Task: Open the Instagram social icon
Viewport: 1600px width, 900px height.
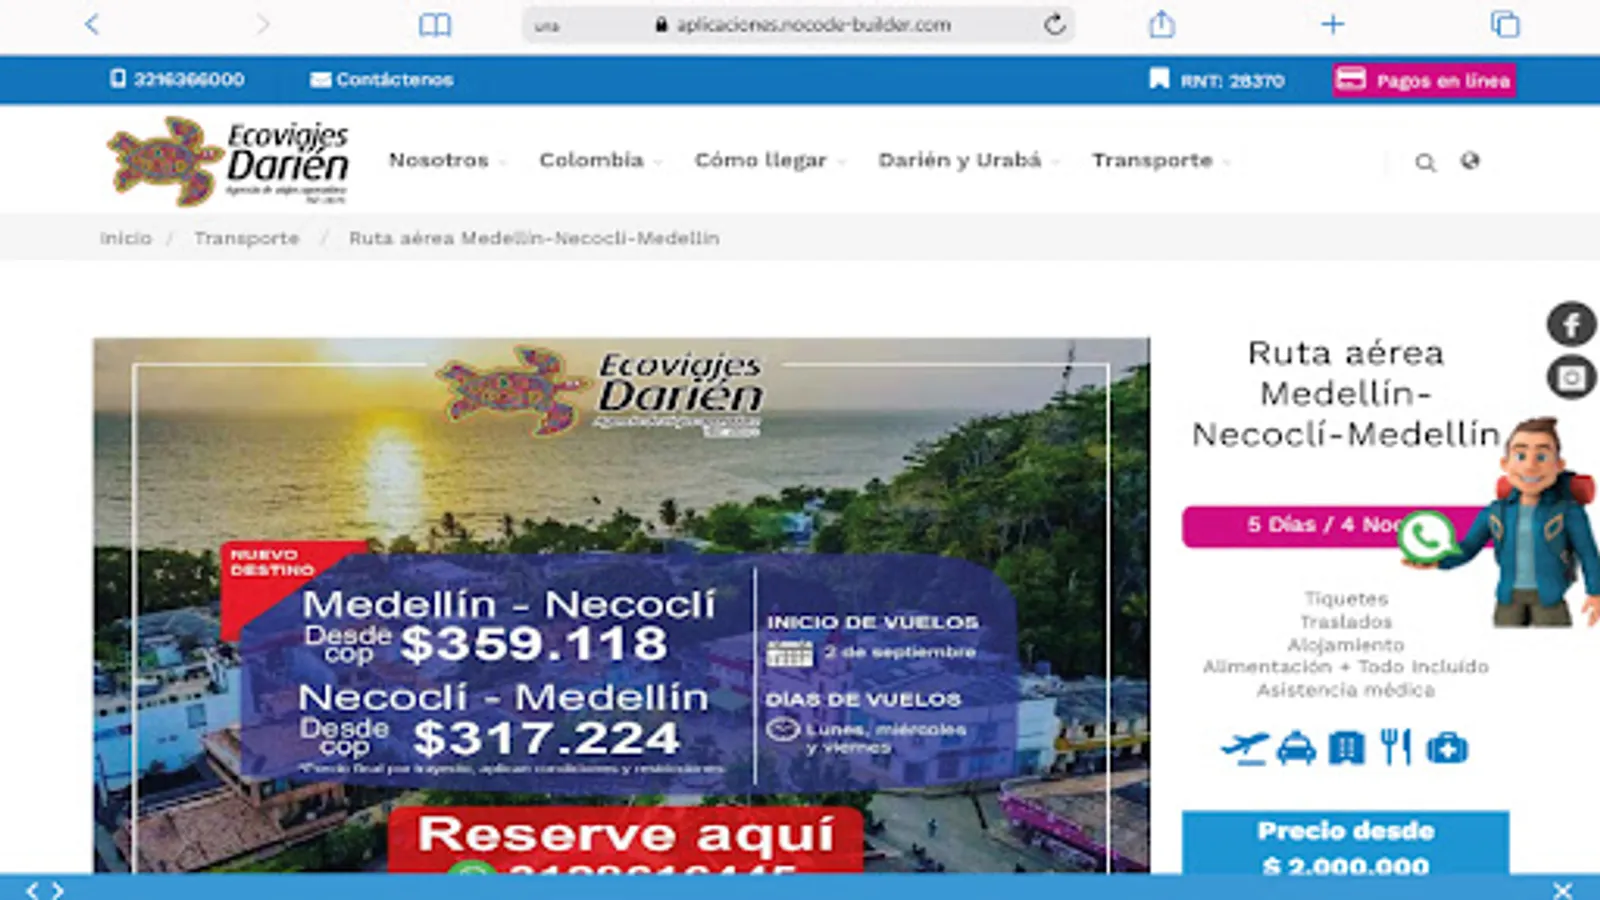Action: click(1572, 377)
